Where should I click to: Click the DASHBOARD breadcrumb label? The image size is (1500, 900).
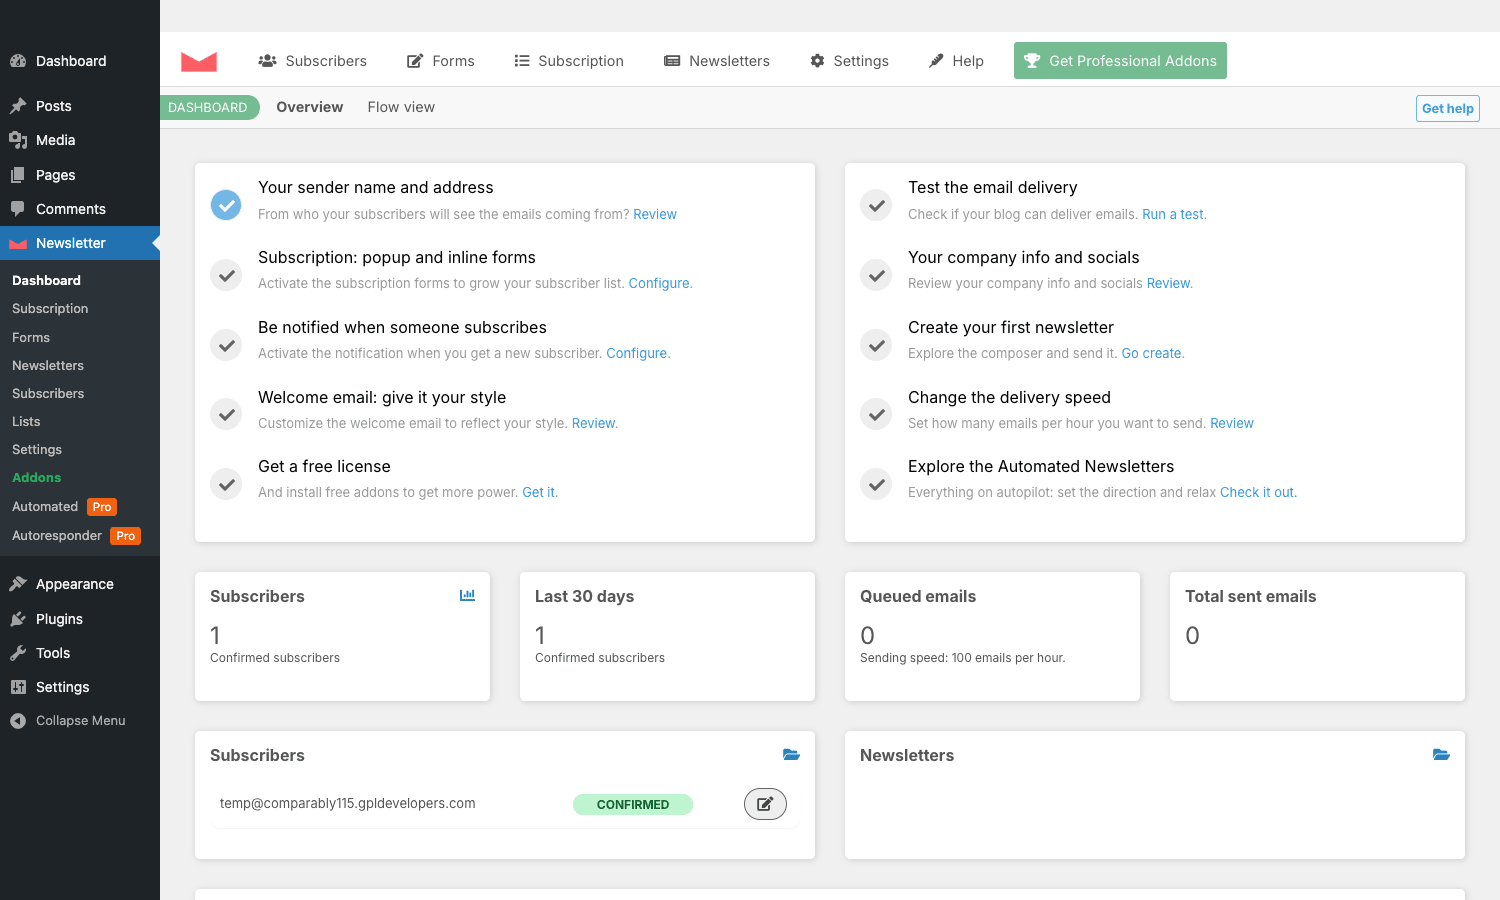click(208, 107)
